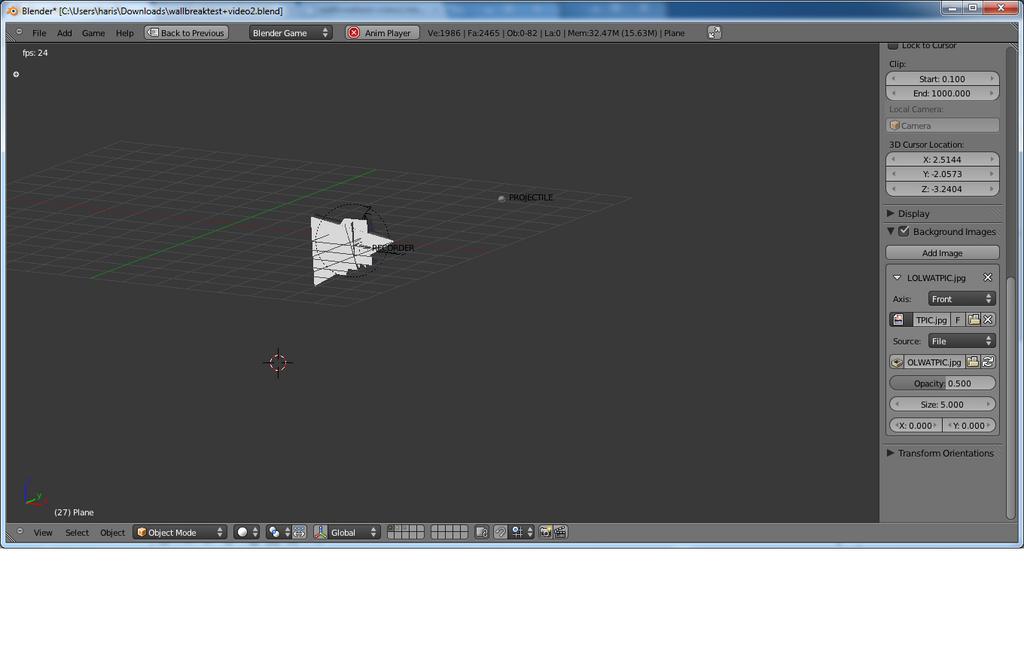Open the Global transform orientation dropdown
Viewport: 1024px width, 654px height.
click(353, 532)
